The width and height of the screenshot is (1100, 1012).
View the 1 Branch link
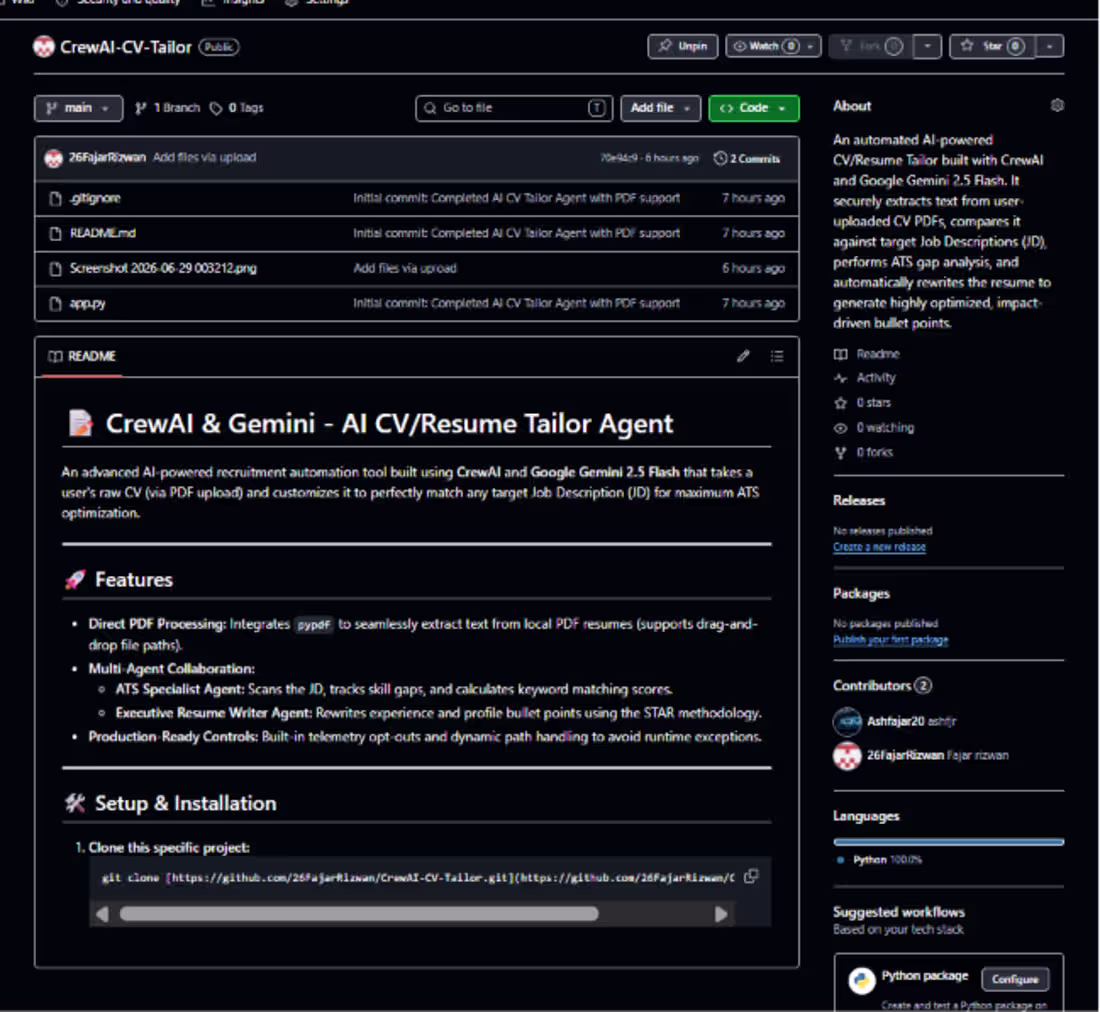(x=168, y=108)
